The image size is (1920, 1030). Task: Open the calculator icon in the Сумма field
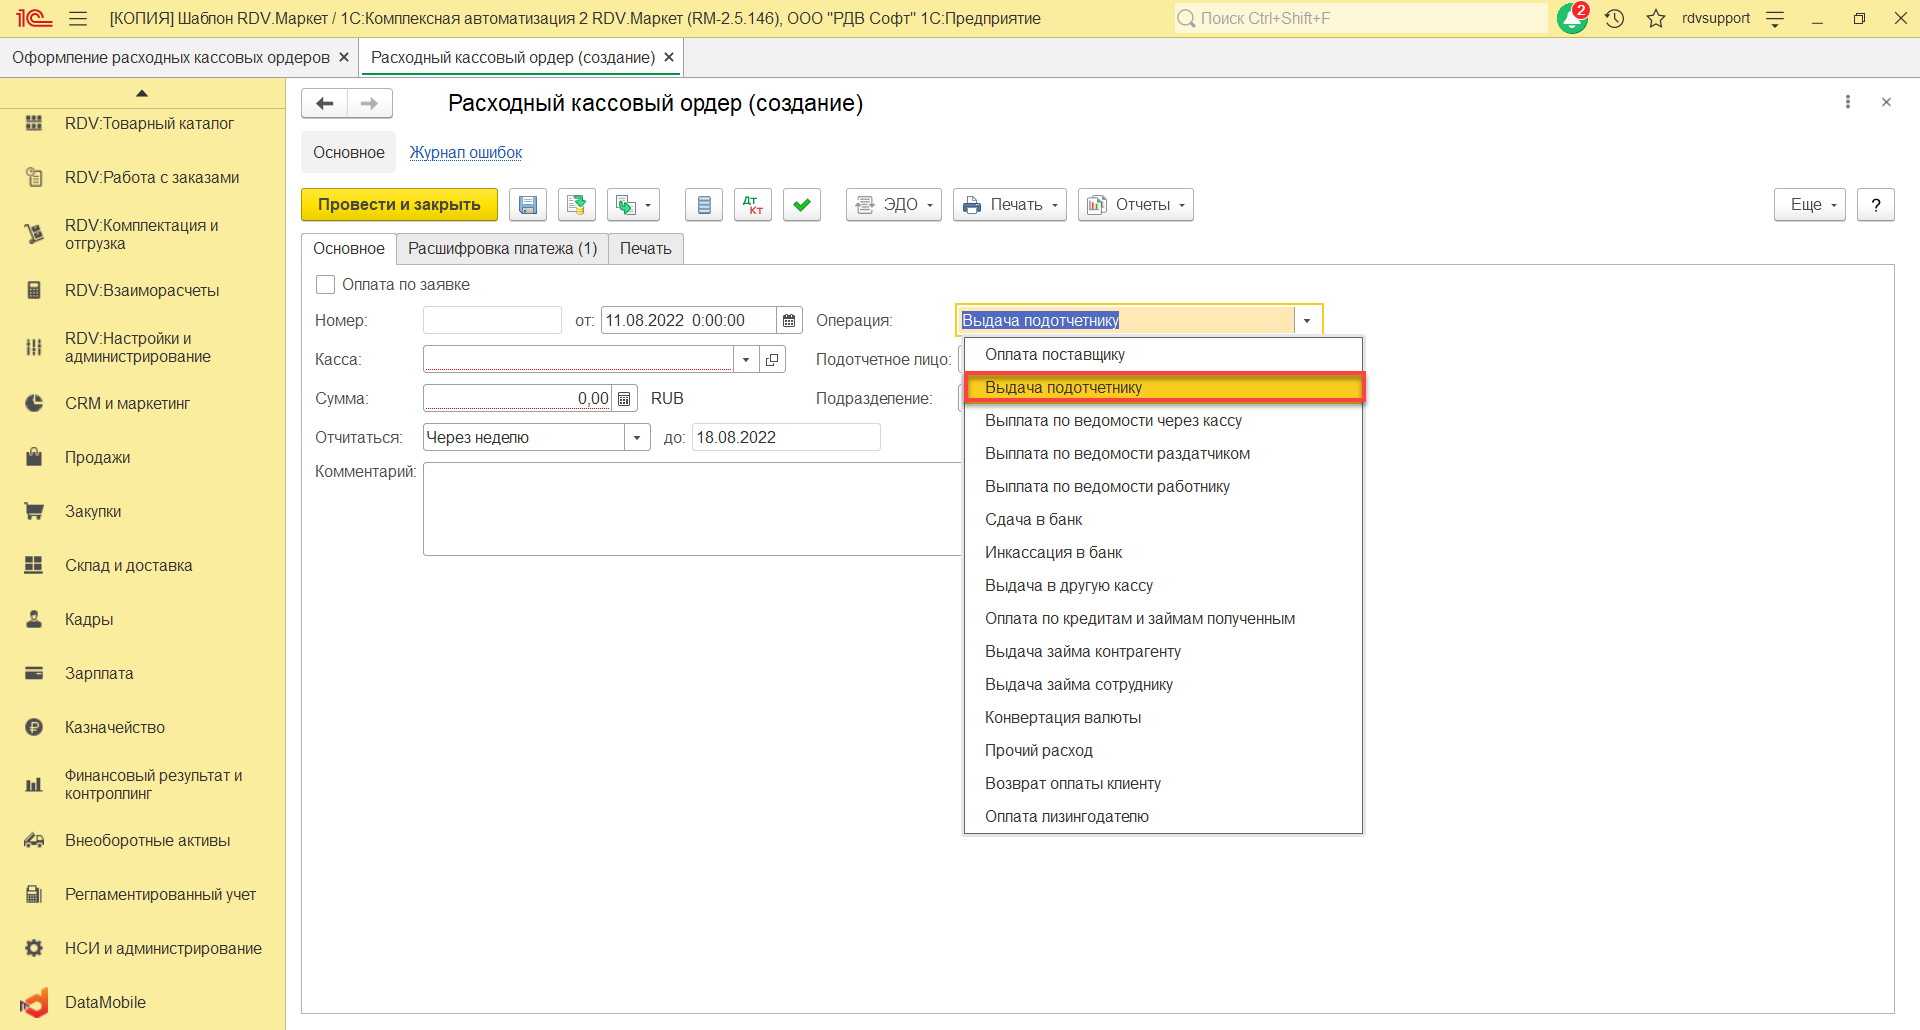624,399
